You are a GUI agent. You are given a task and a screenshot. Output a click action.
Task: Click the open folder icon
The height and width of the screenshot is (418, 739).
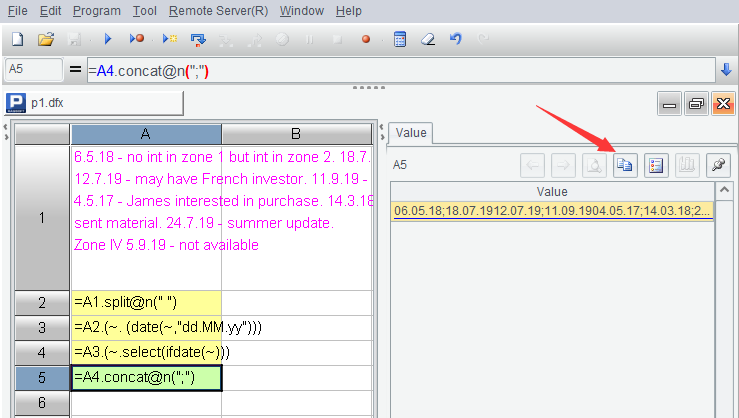45,39
